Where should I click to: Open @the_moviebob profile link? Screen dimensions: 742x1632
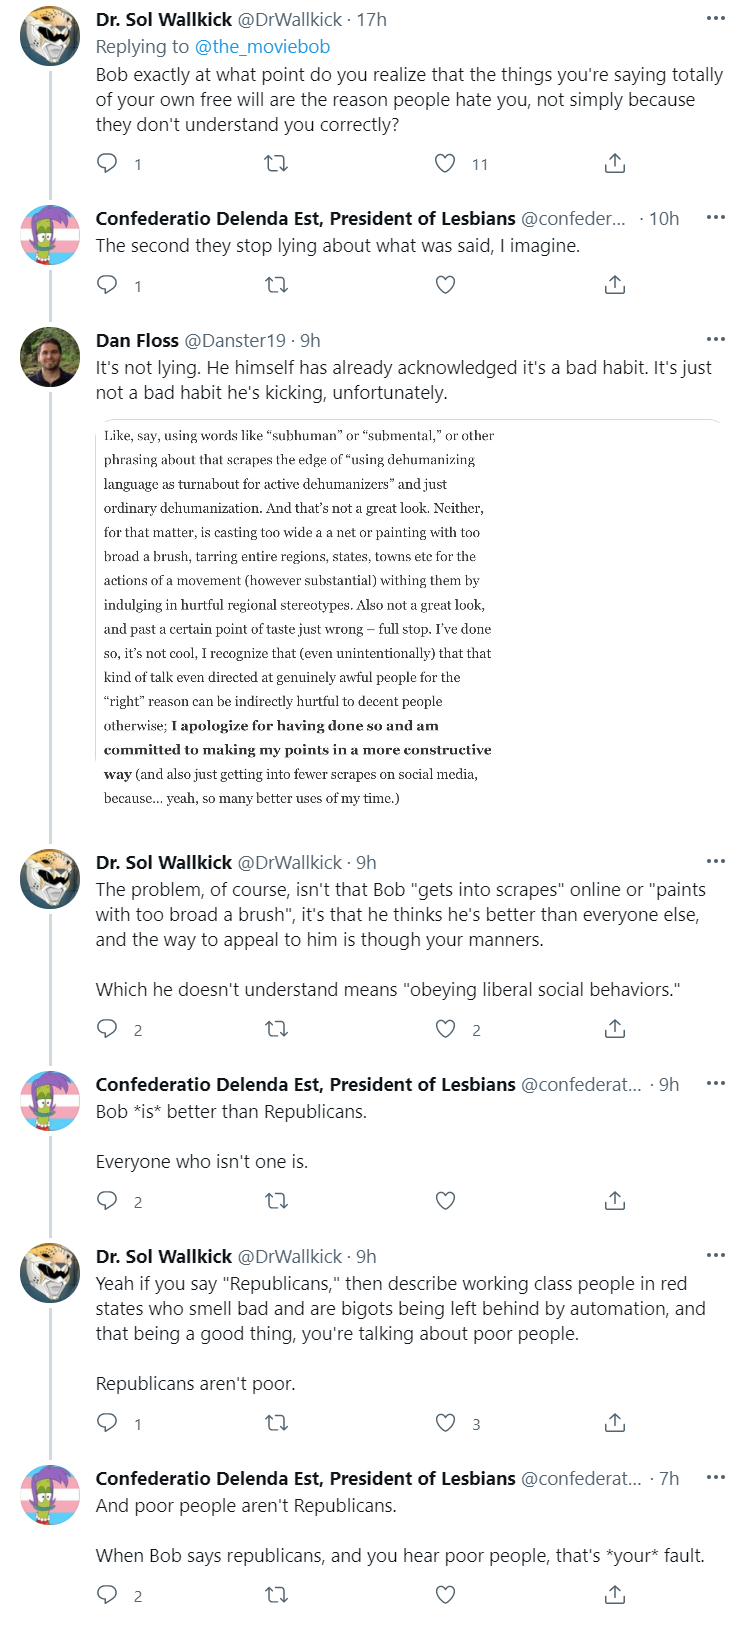tap(262, 46)
